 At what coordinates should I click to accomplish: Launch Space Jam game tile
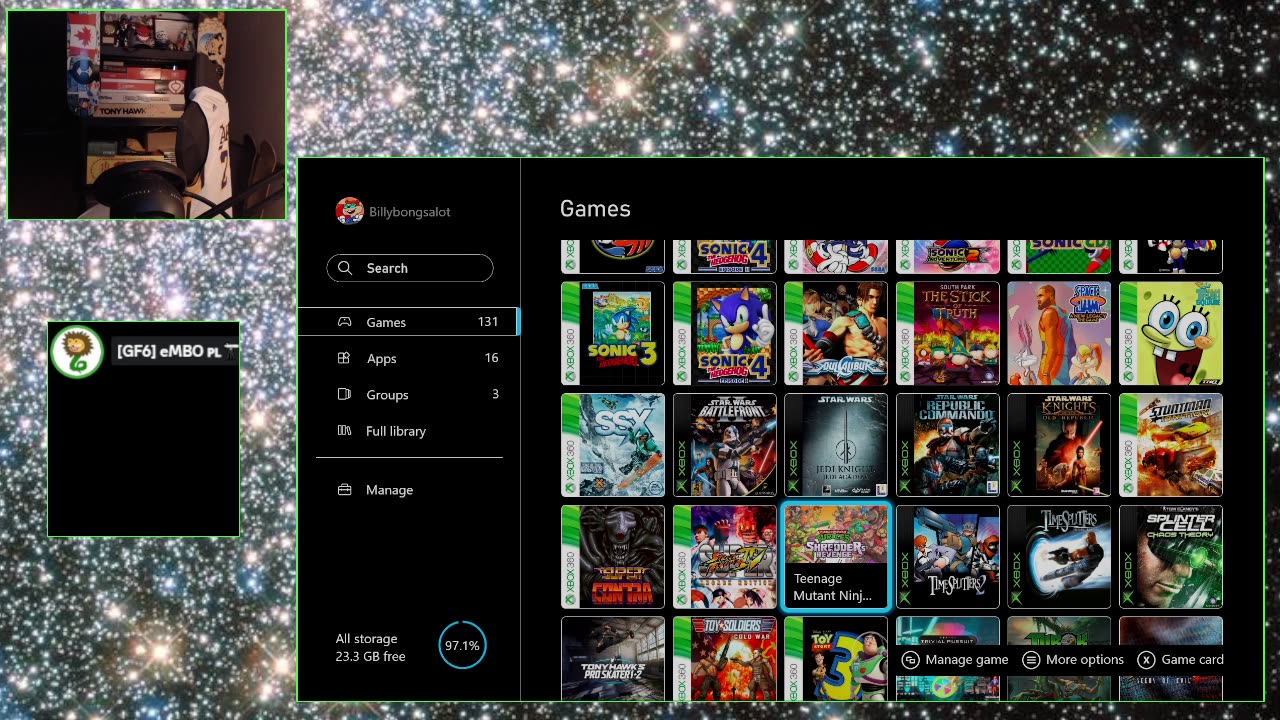click(1059, 333)
